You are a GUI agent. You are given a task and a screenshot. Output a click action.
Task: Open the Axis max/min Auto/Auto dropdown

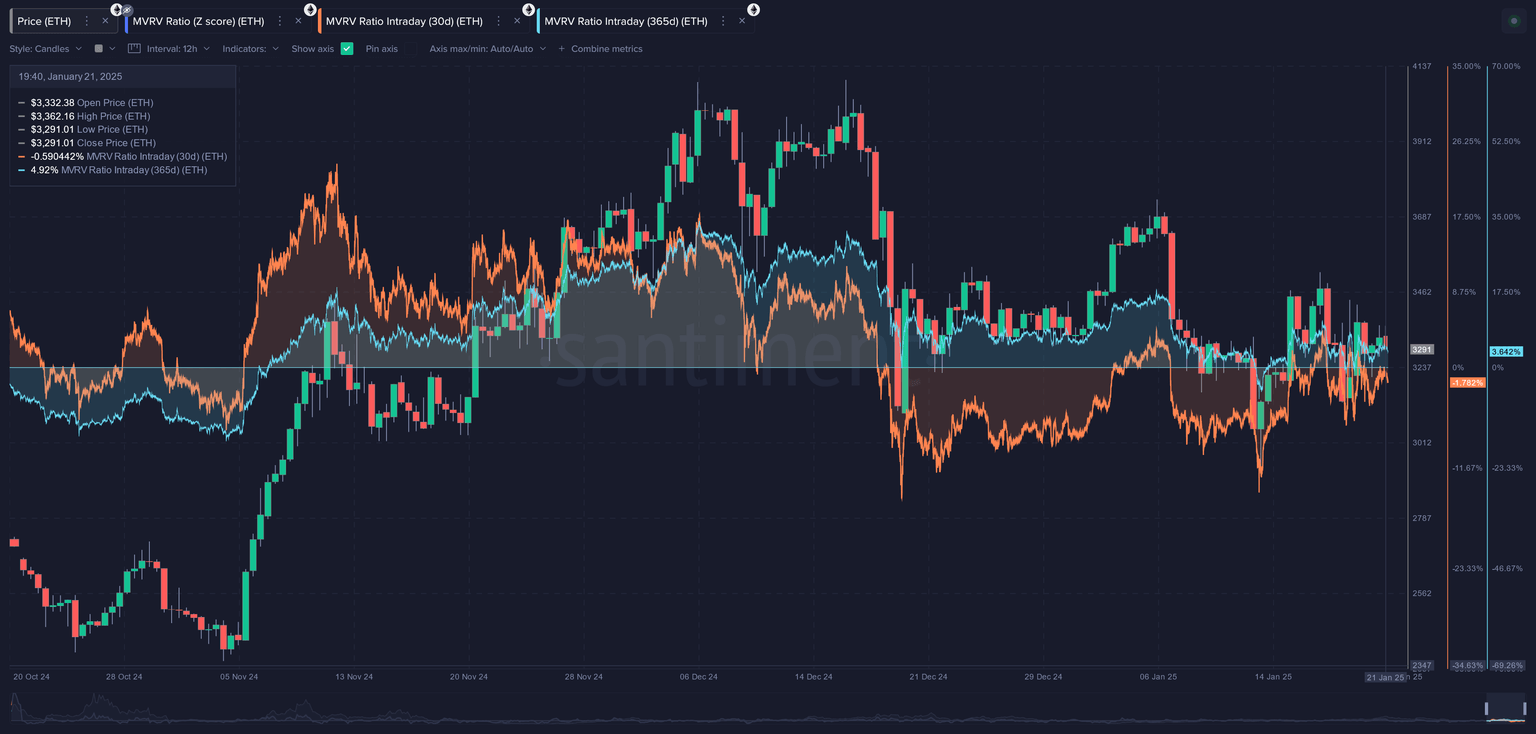coord(483,48)
